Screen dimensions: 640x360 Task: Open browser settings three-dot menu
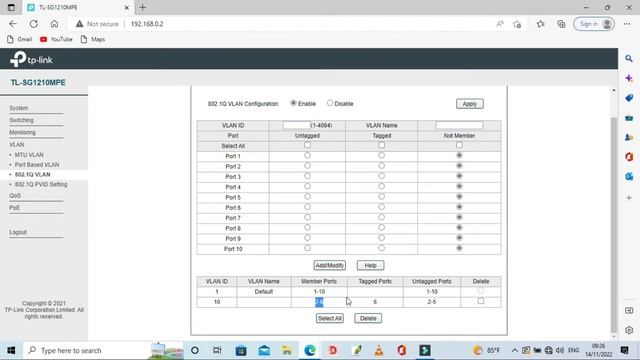[x=627, y=24]
